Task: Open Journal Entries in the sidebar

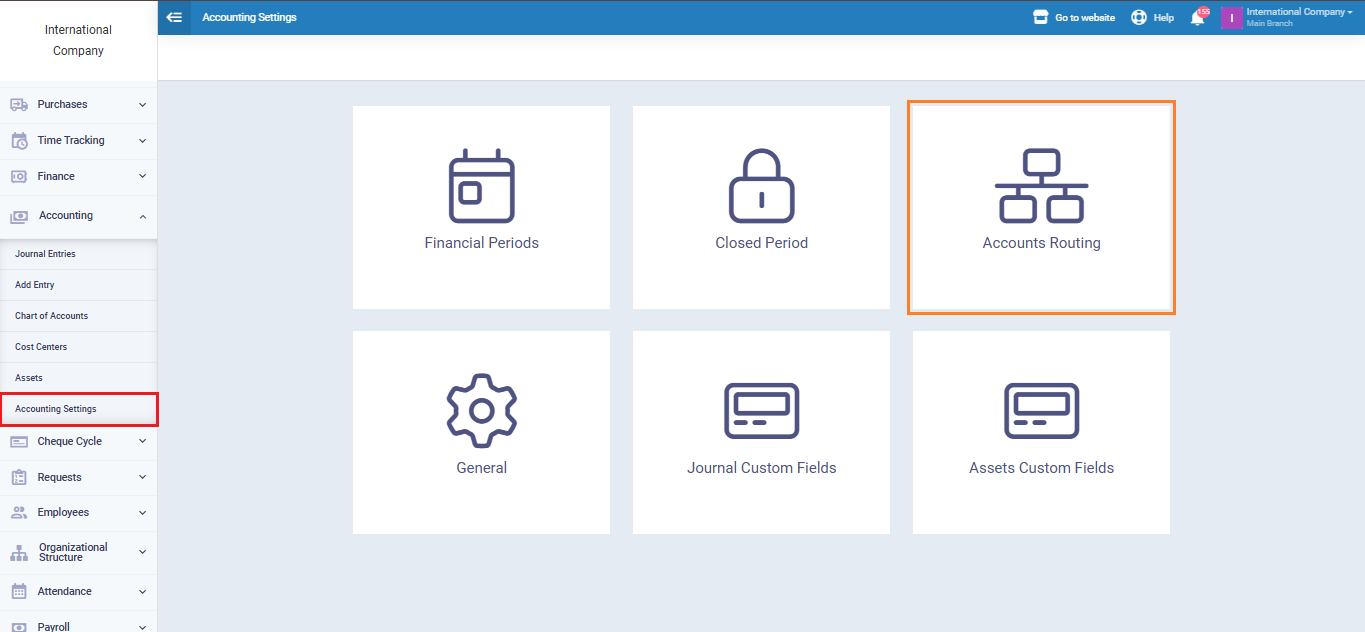Action: [46, 254]
